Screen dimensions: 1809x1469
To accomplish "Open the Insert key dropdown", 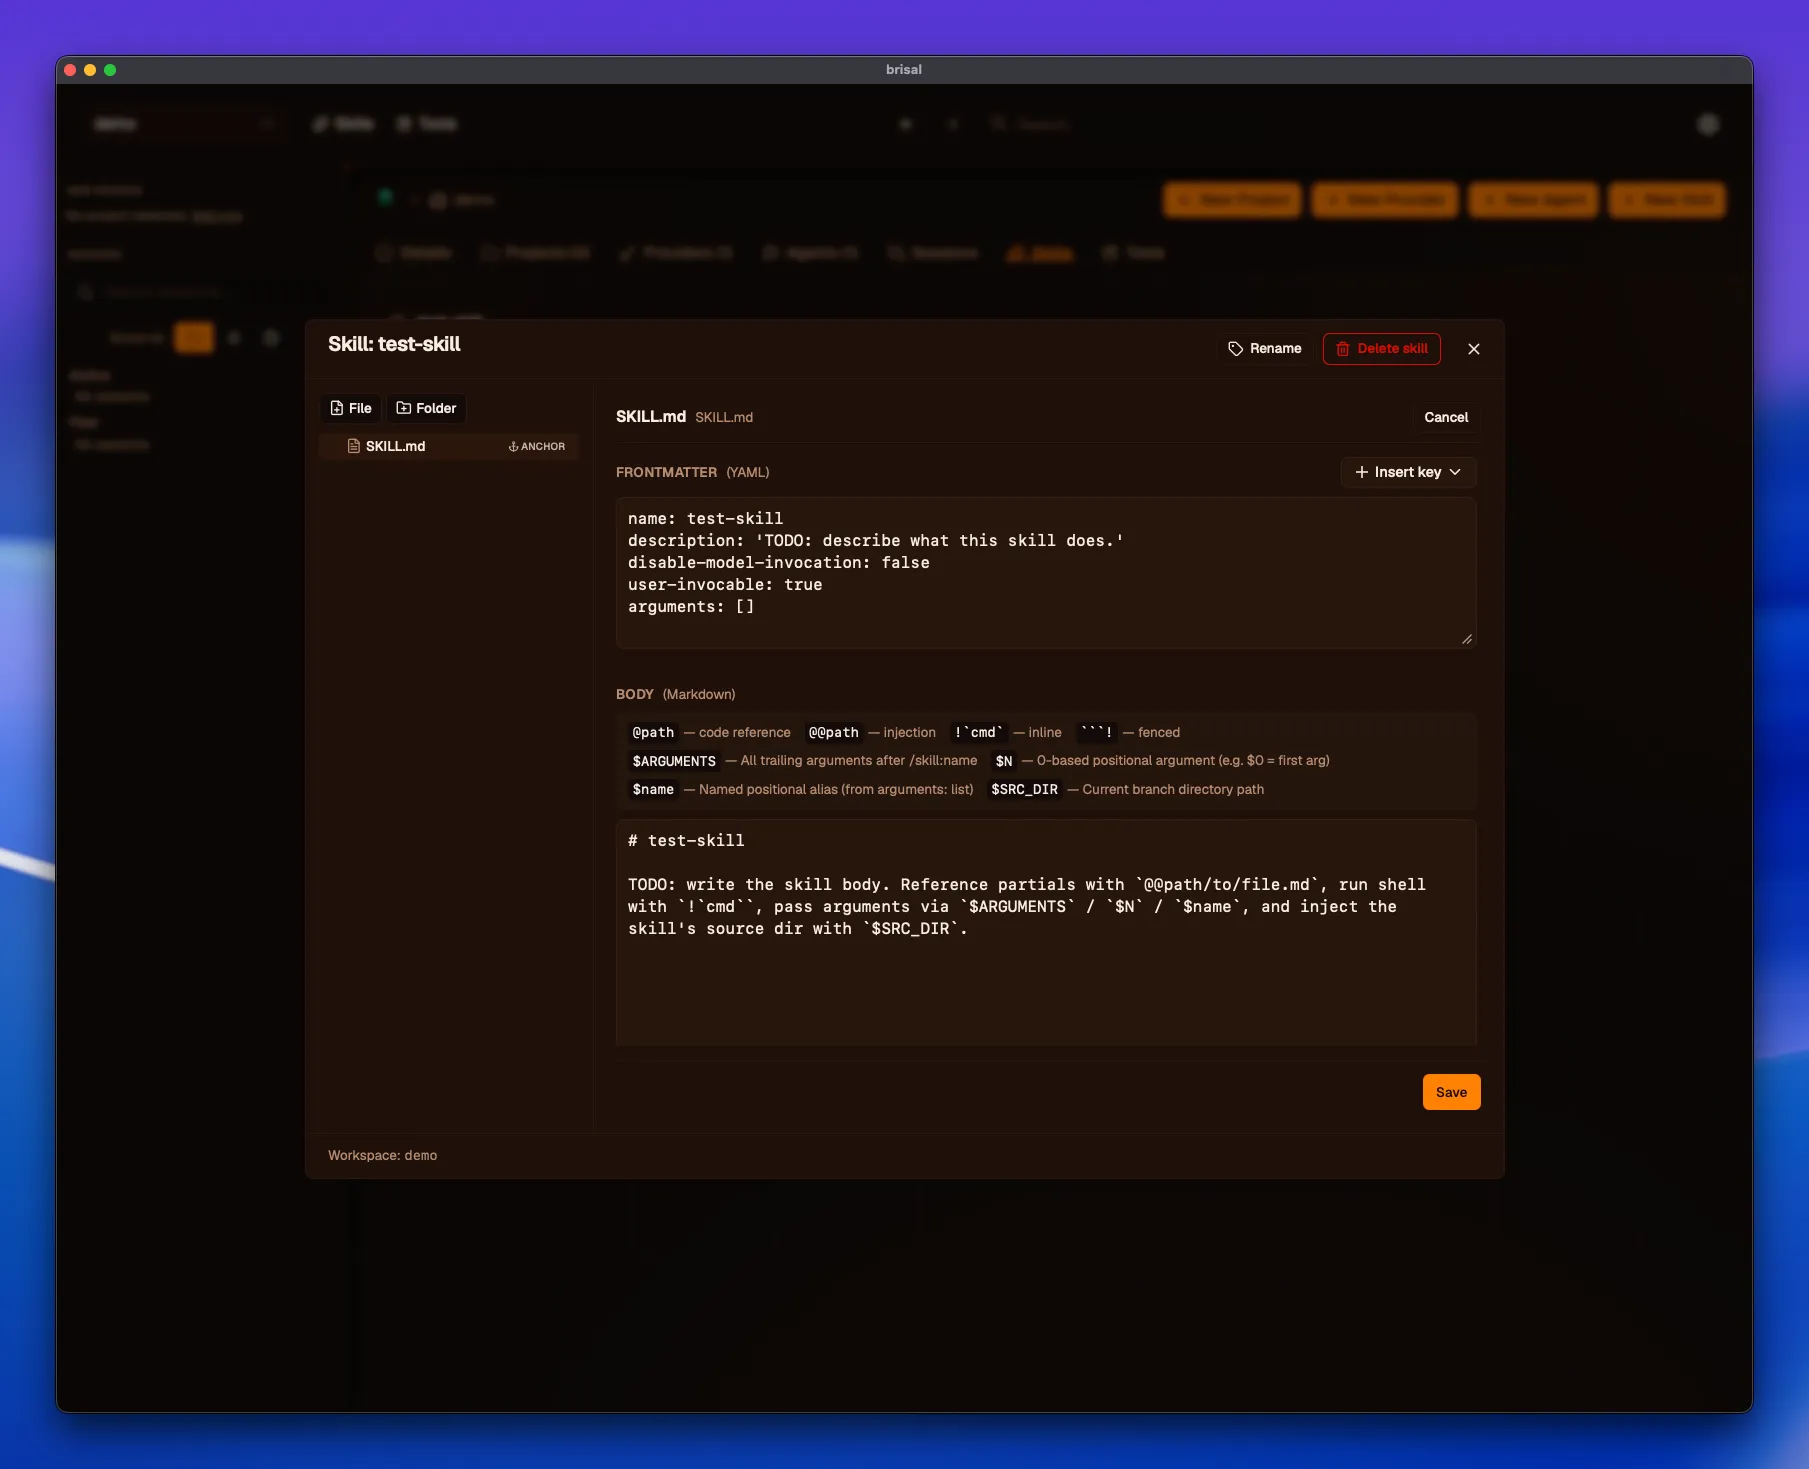I will click(x=1408, y=472).
